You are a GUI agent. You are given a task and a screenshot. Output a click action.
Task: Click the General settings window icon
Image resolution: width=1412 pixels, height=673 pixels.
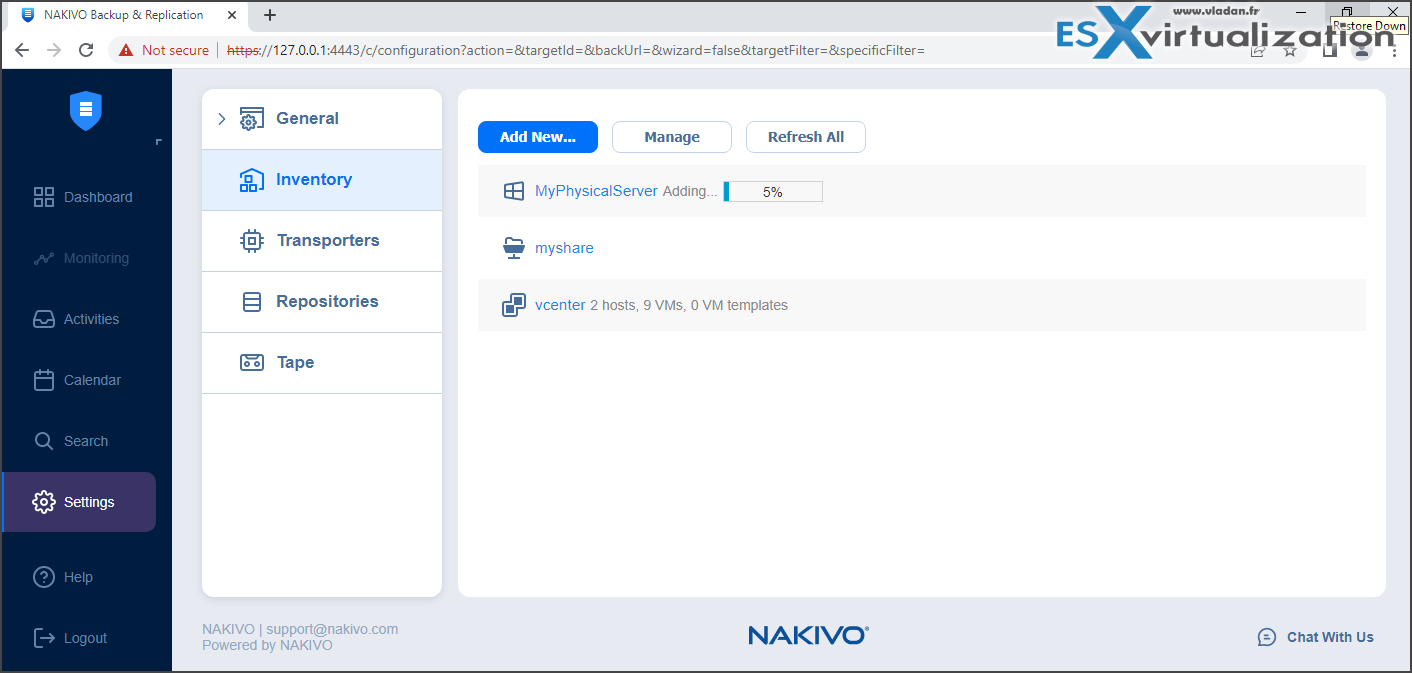coord(251,119)
